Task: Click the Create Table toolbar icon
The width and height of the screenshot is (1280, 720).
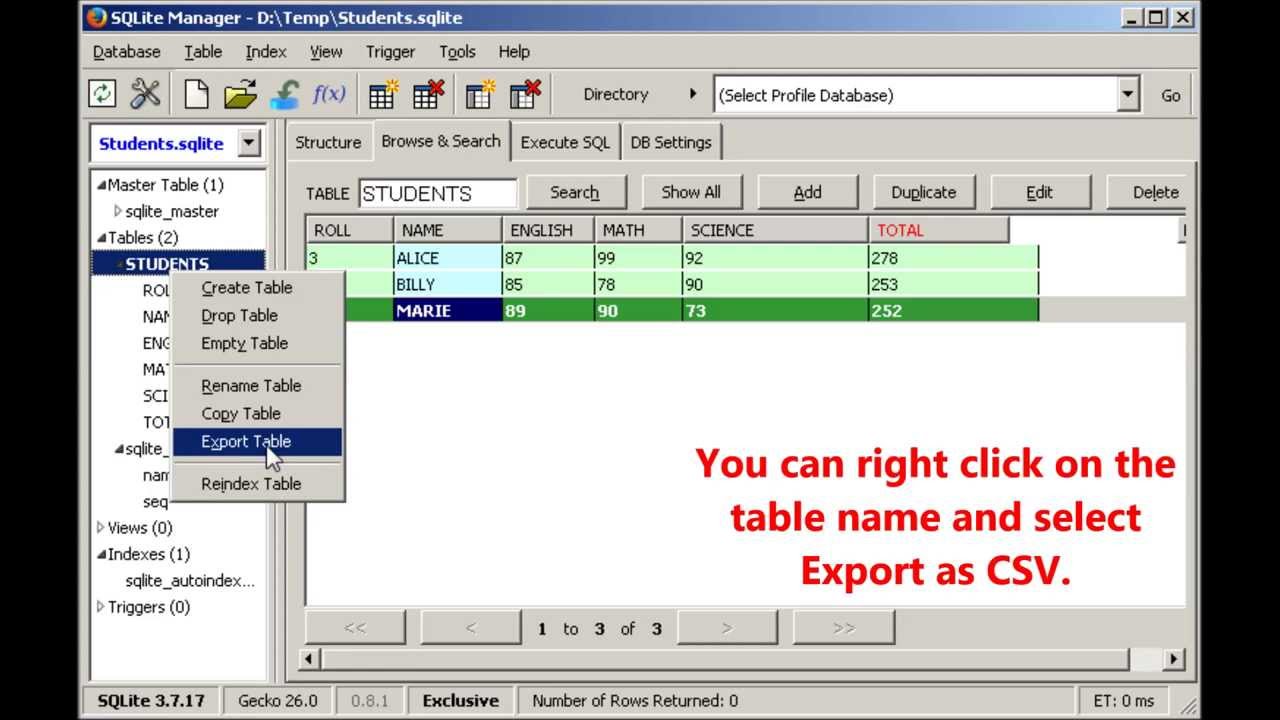Action: (x=384, y=95)
